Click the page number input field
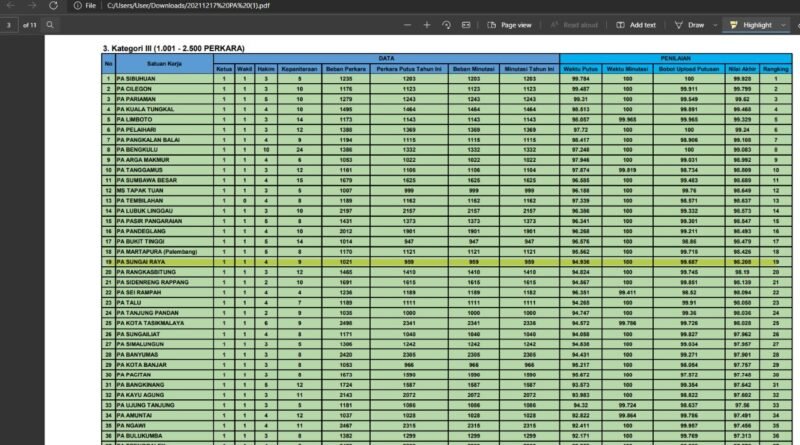800x445 pixels. [x=10, y=24]
